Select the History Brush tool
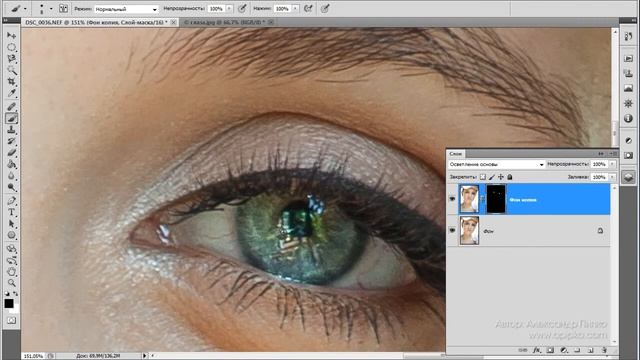Image resolution: width=640 pixels, height=360 pixels. coord(11,141)
